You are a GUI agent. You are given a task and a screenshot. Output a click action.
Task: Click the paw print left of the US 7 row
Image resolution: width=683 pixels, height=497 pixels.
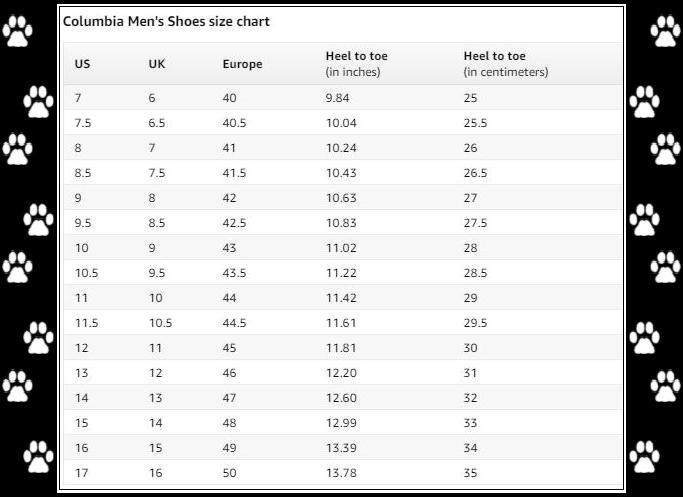click(38, 101)
